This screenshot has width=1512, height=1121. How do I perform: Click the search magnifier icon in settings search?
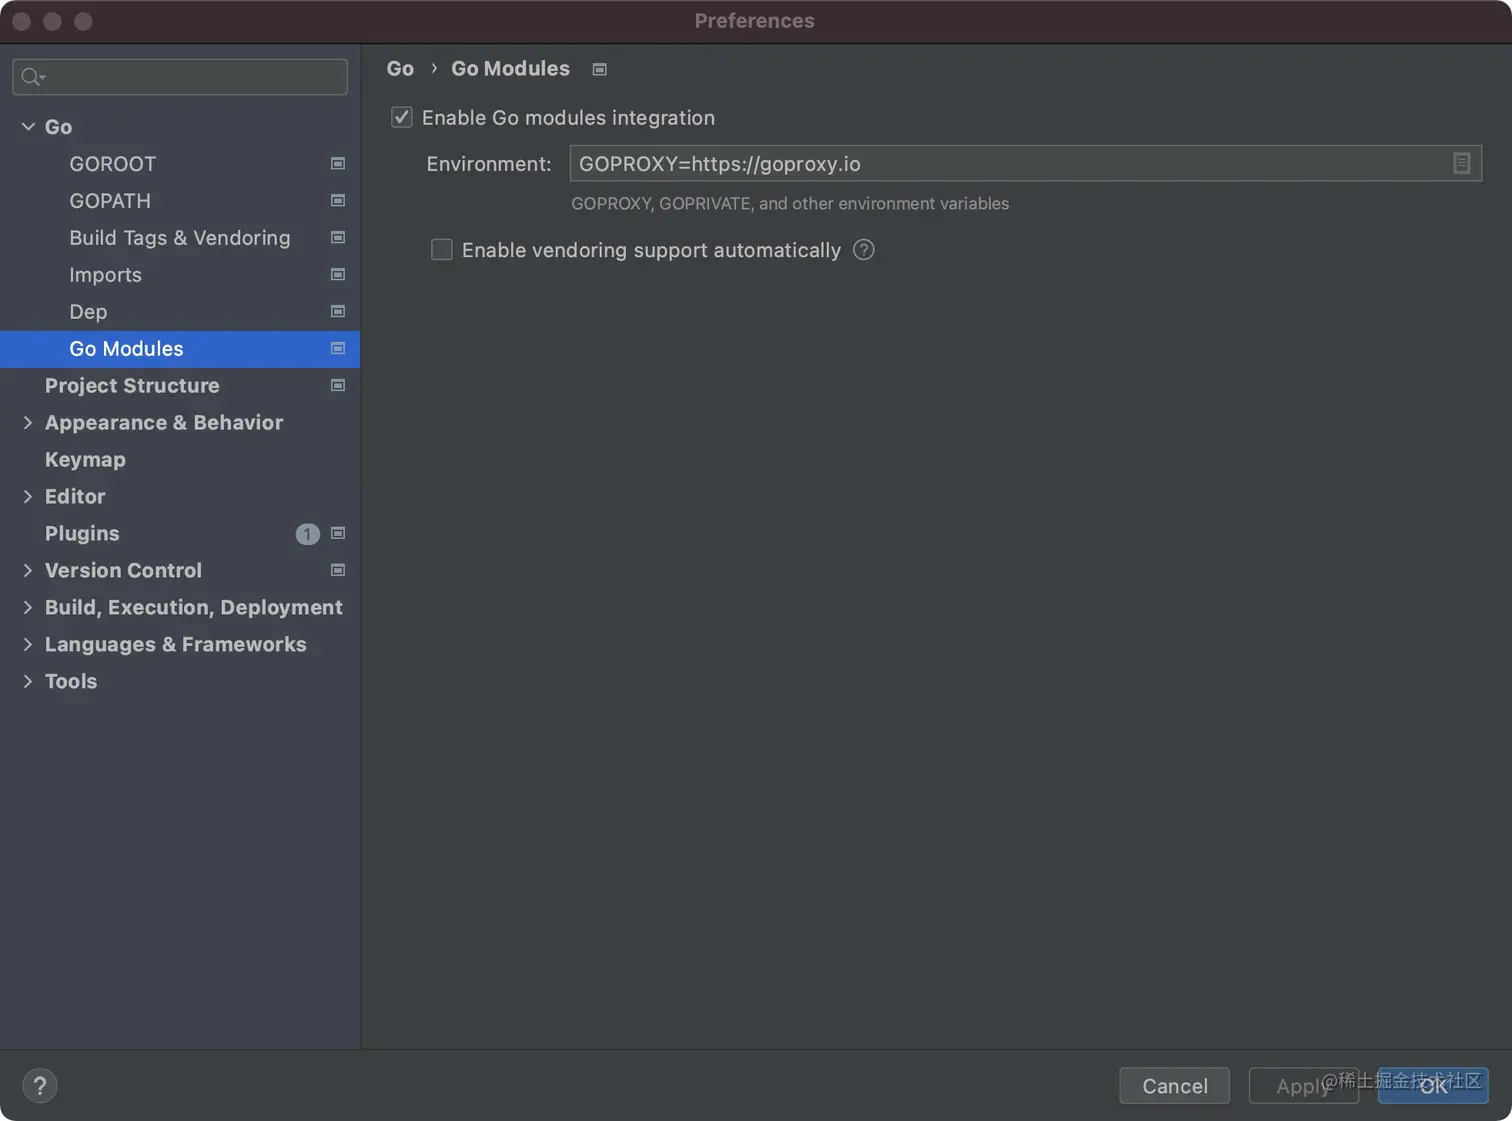pyautogui.click(x=33, y=76)
